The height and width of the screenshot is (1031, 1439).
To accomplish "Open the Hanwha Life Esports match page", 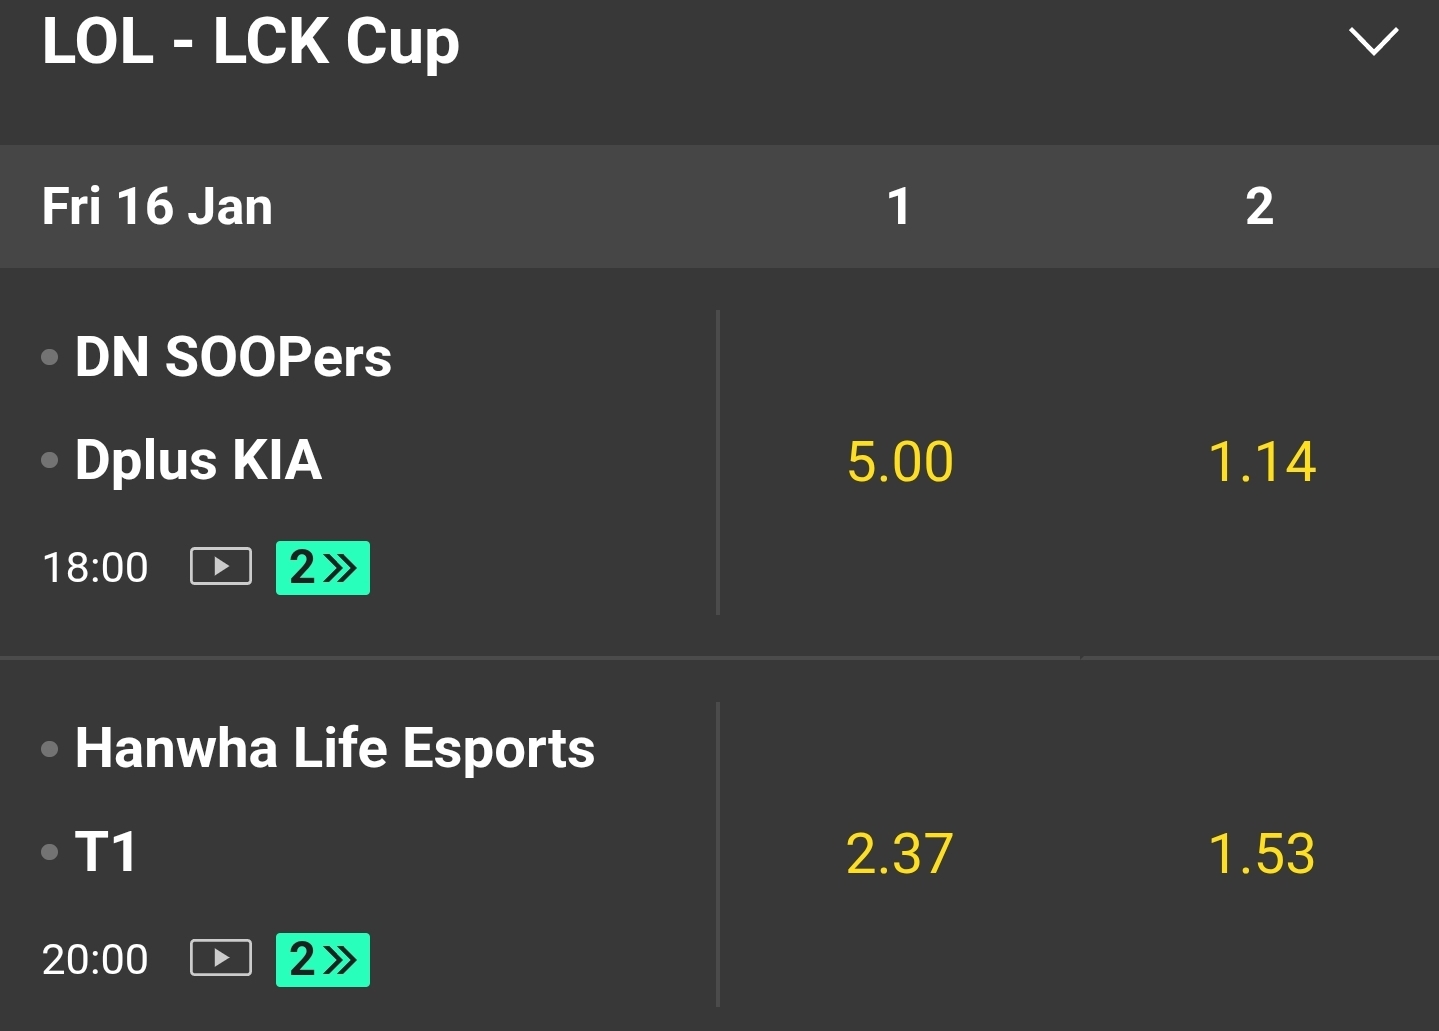I will click(335, 749).
